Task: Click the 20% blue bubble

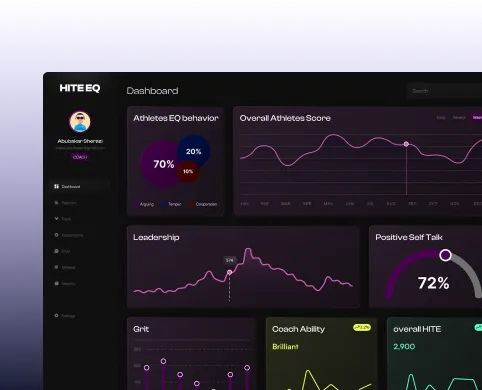Action: [193, 151]
